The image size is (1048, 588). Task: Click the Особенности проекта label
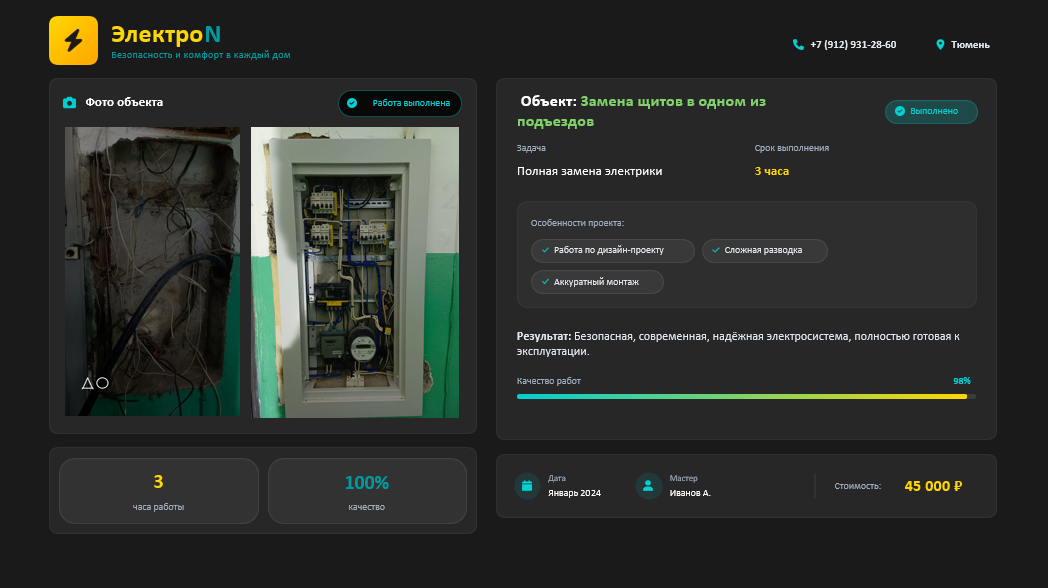click(577, 223)
